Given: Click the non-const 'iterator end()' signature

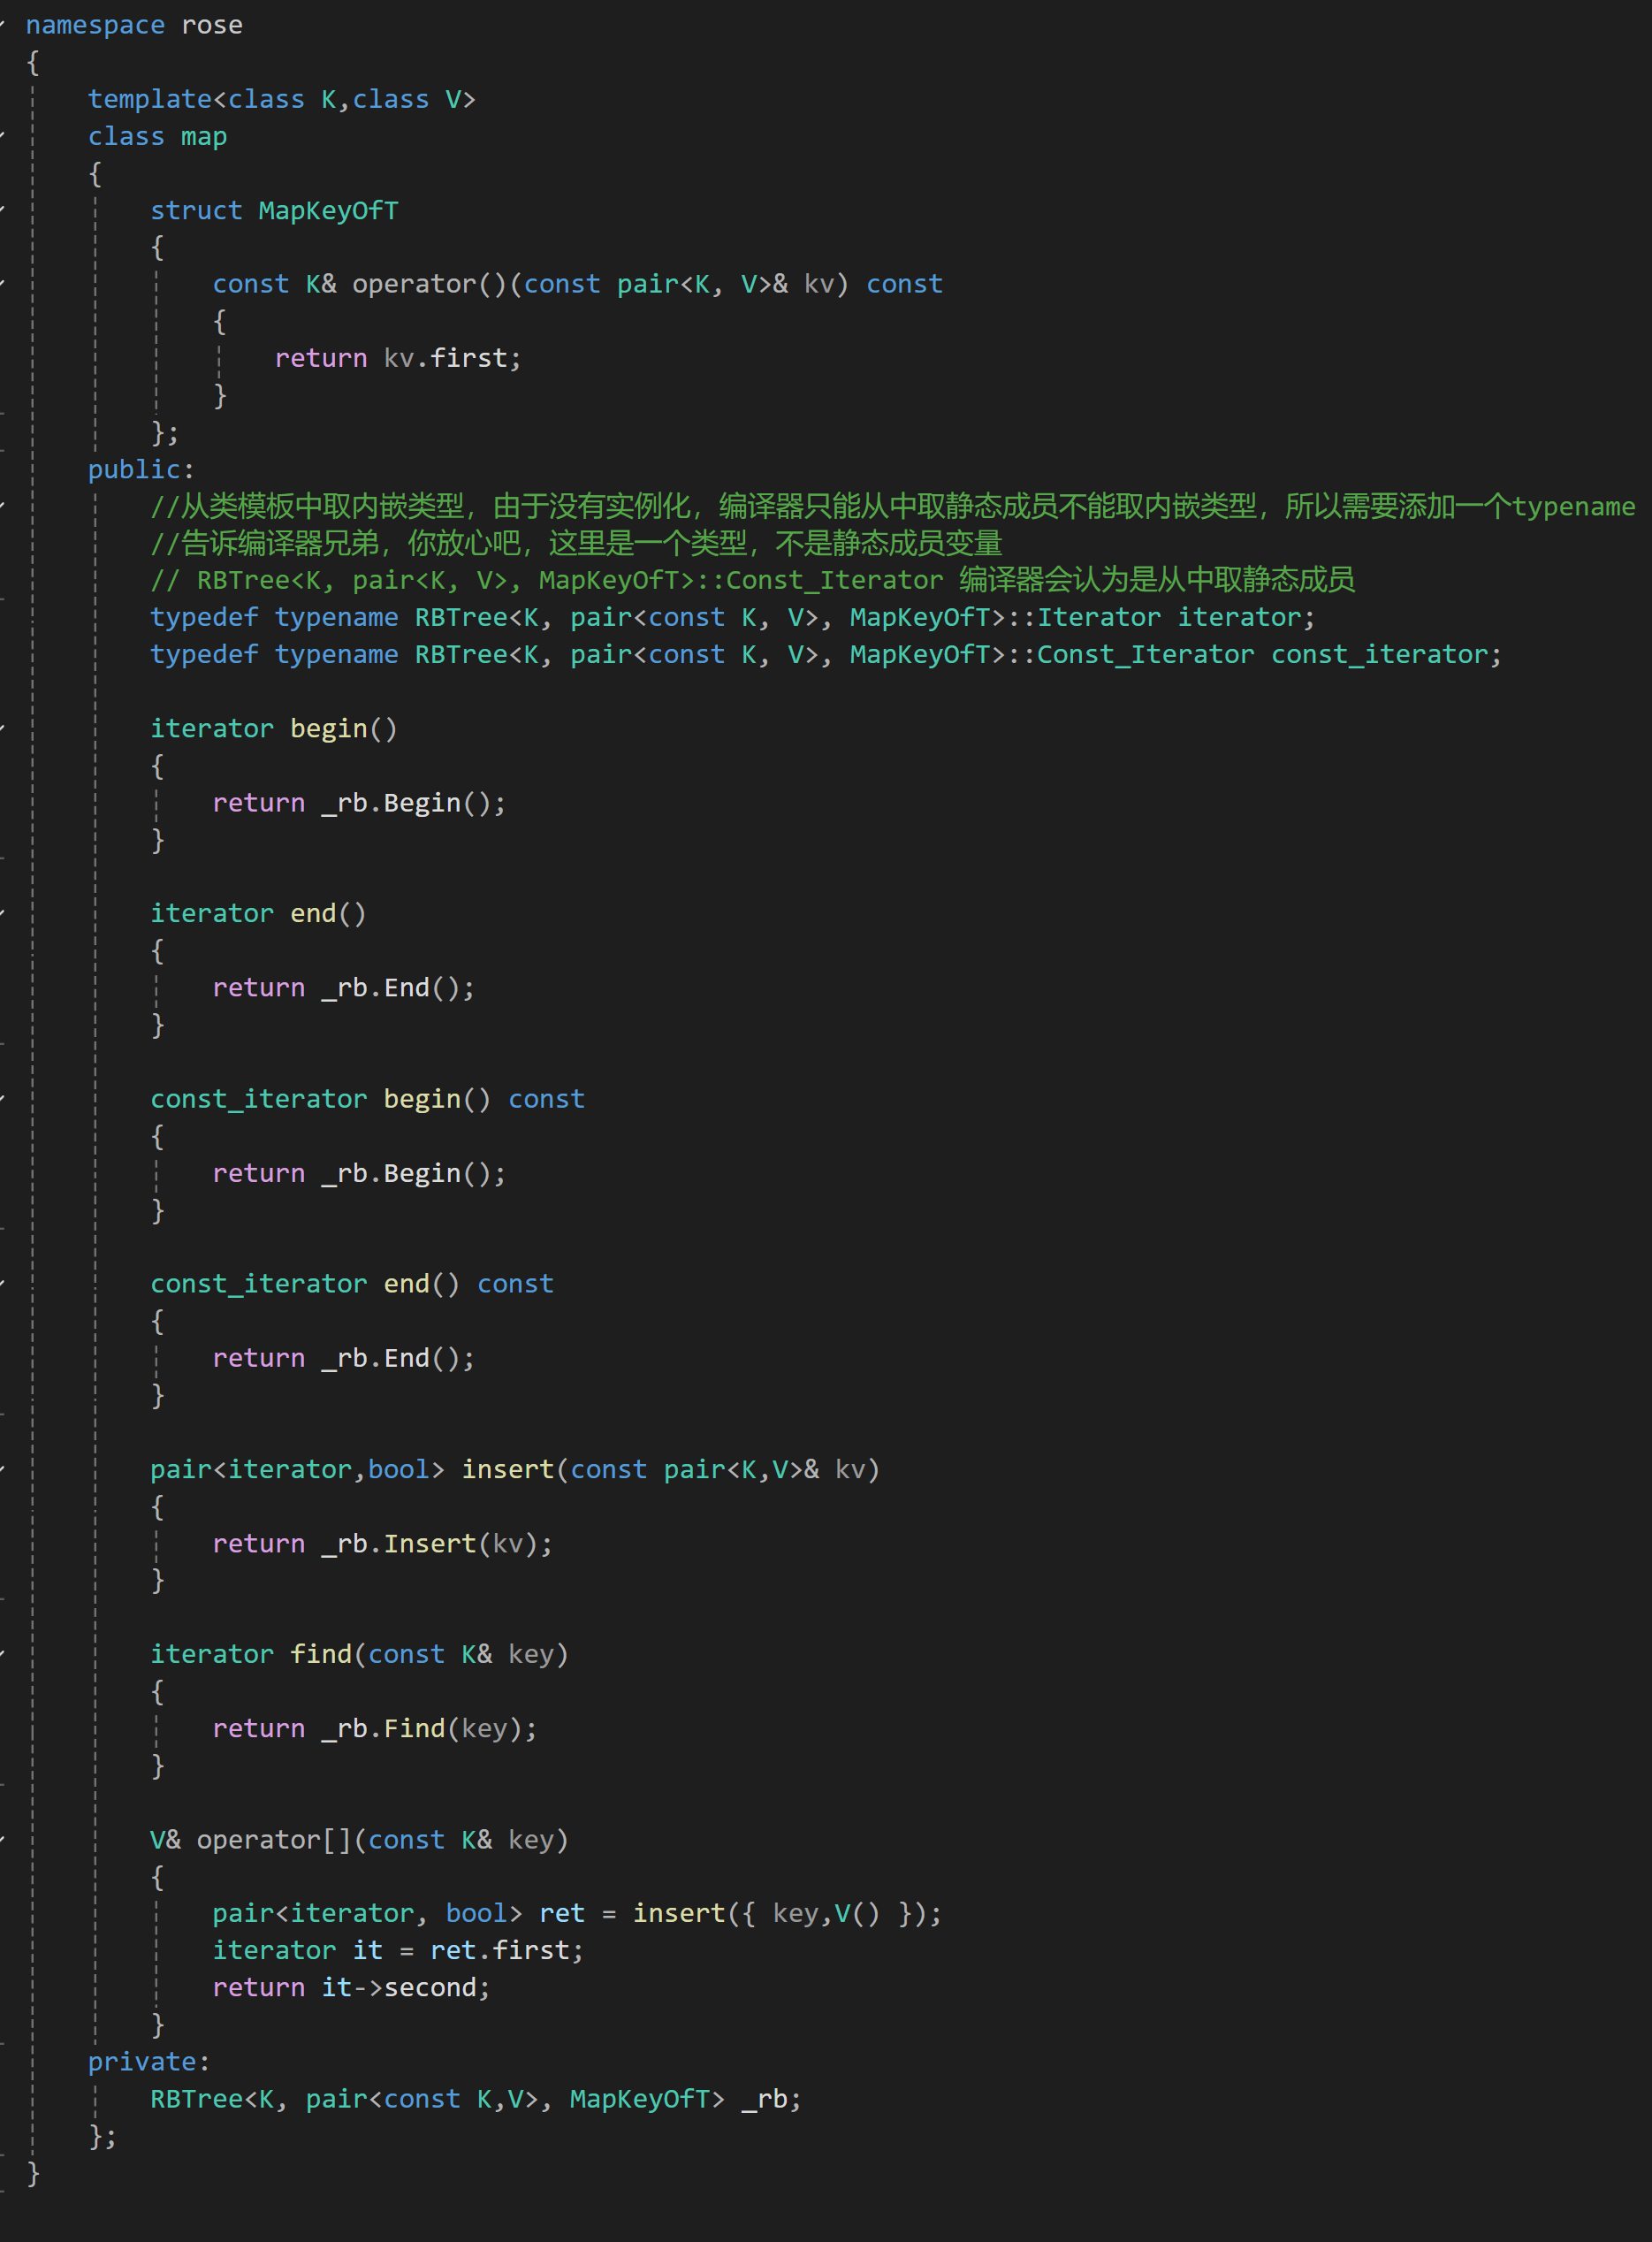Looking at the screenshot, I should [258, 913].
